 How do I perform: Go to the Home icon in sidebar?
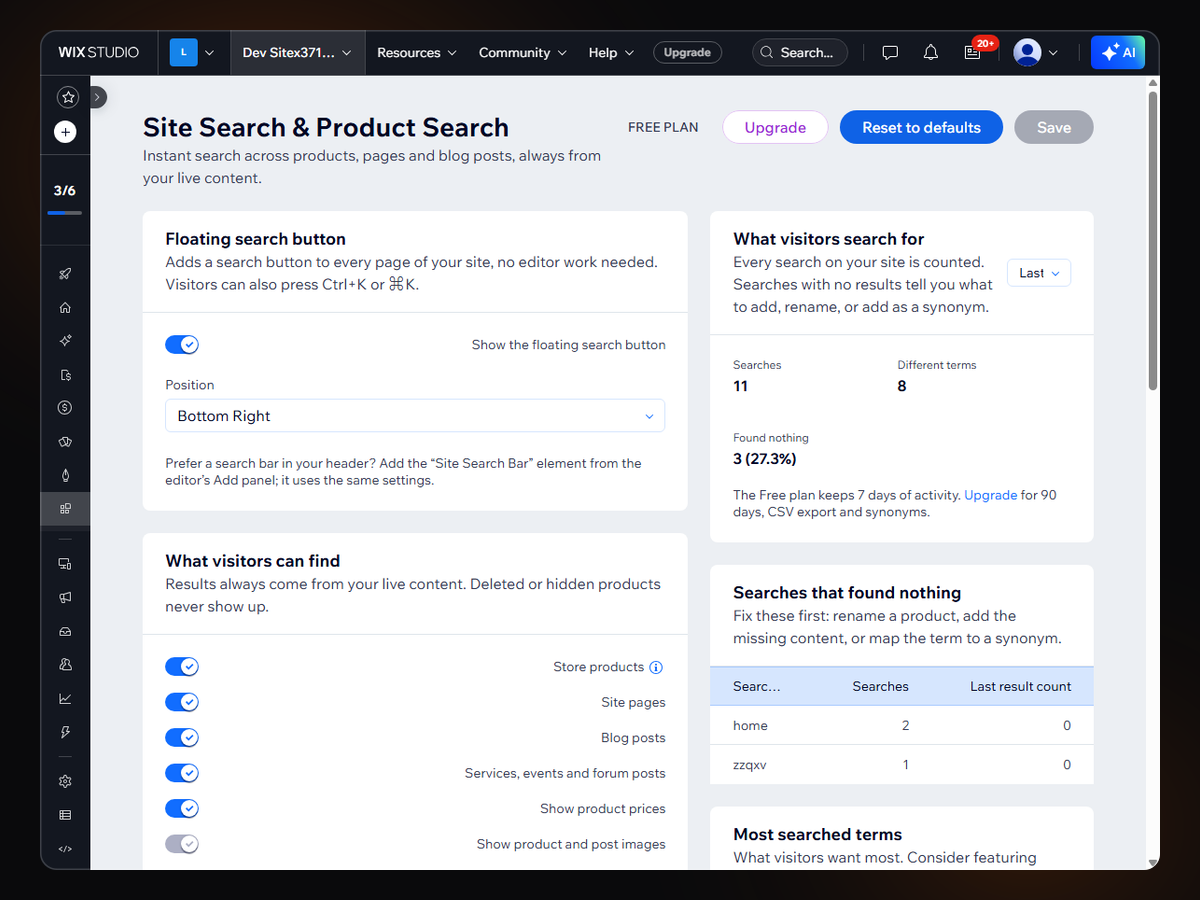[x=65, y=308]
